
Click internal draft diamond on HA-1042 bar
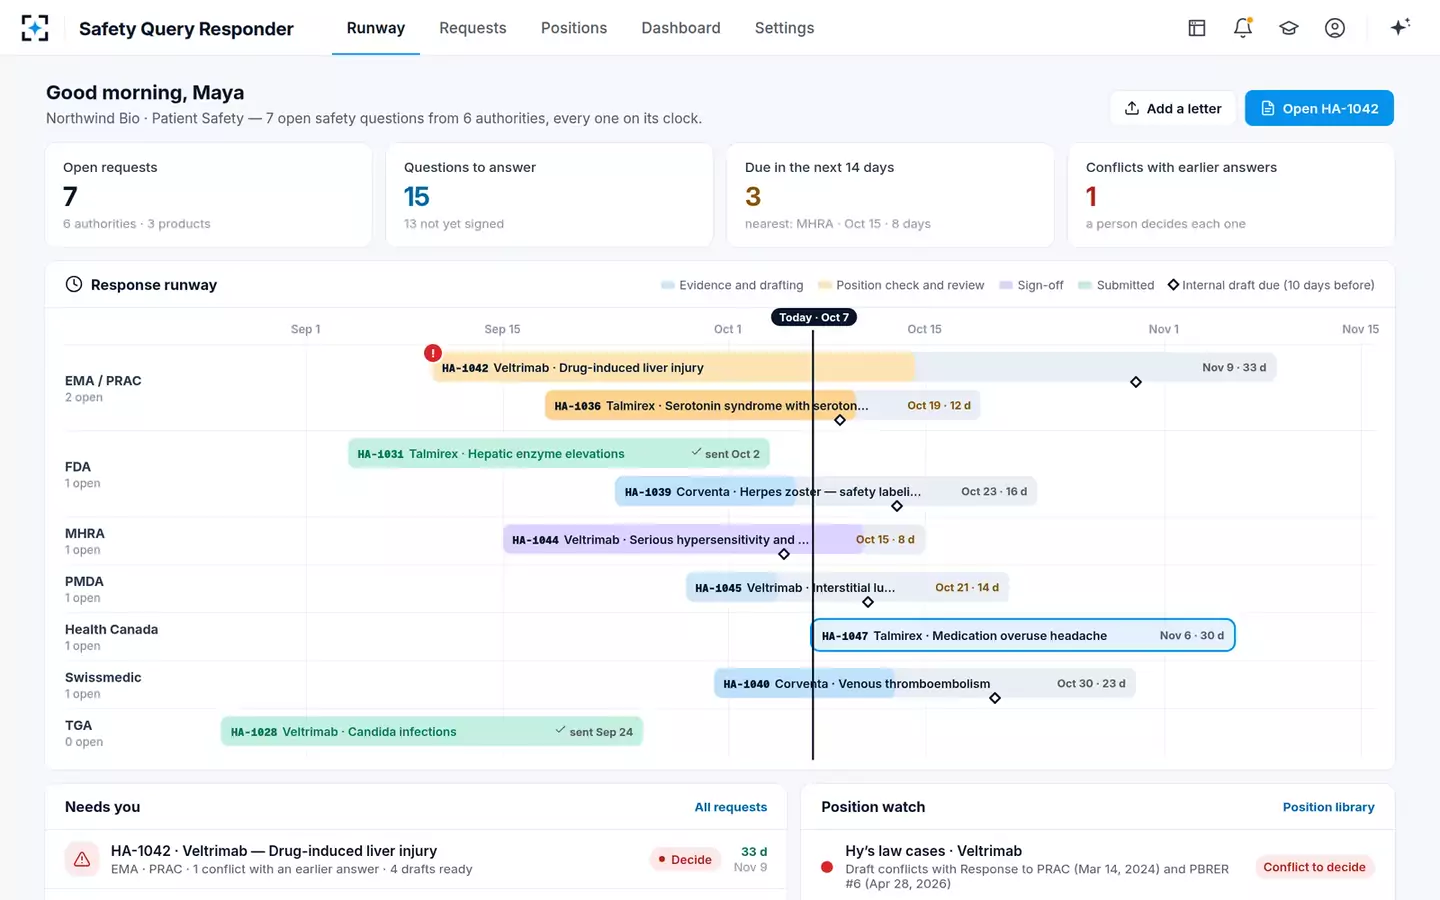[x=1136, y=382]
